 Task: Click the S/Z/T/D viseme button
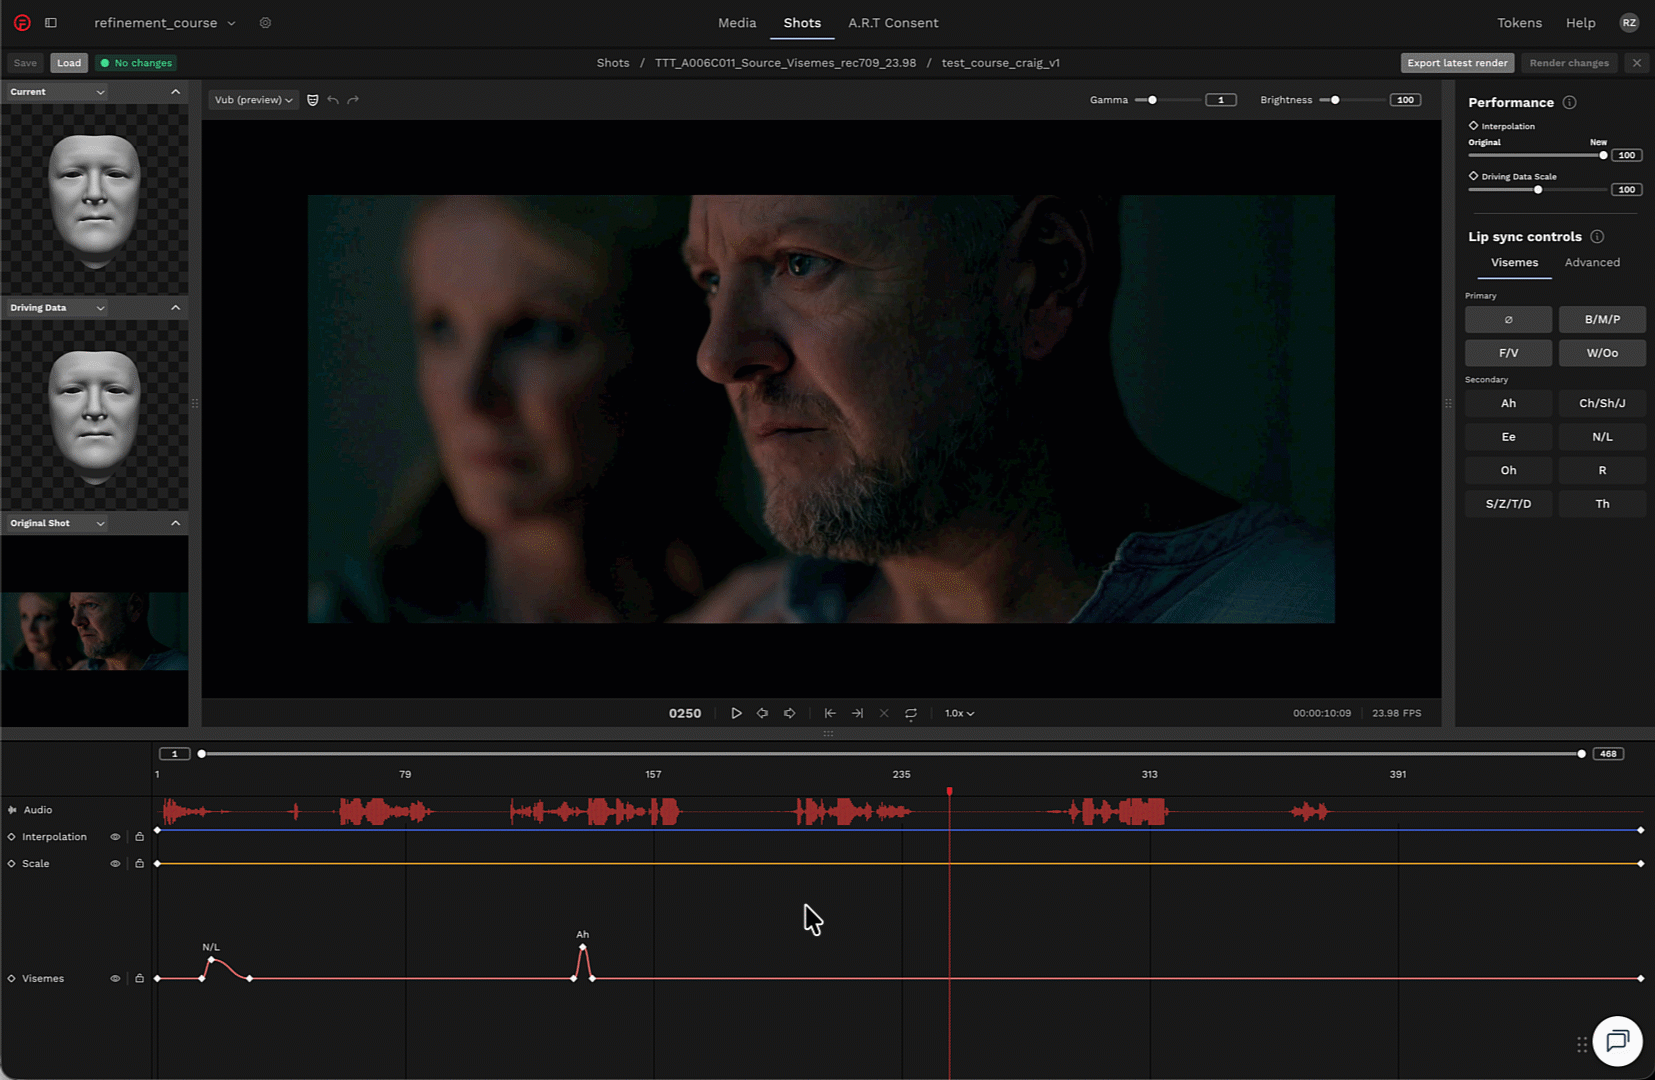coord(1508,504)
